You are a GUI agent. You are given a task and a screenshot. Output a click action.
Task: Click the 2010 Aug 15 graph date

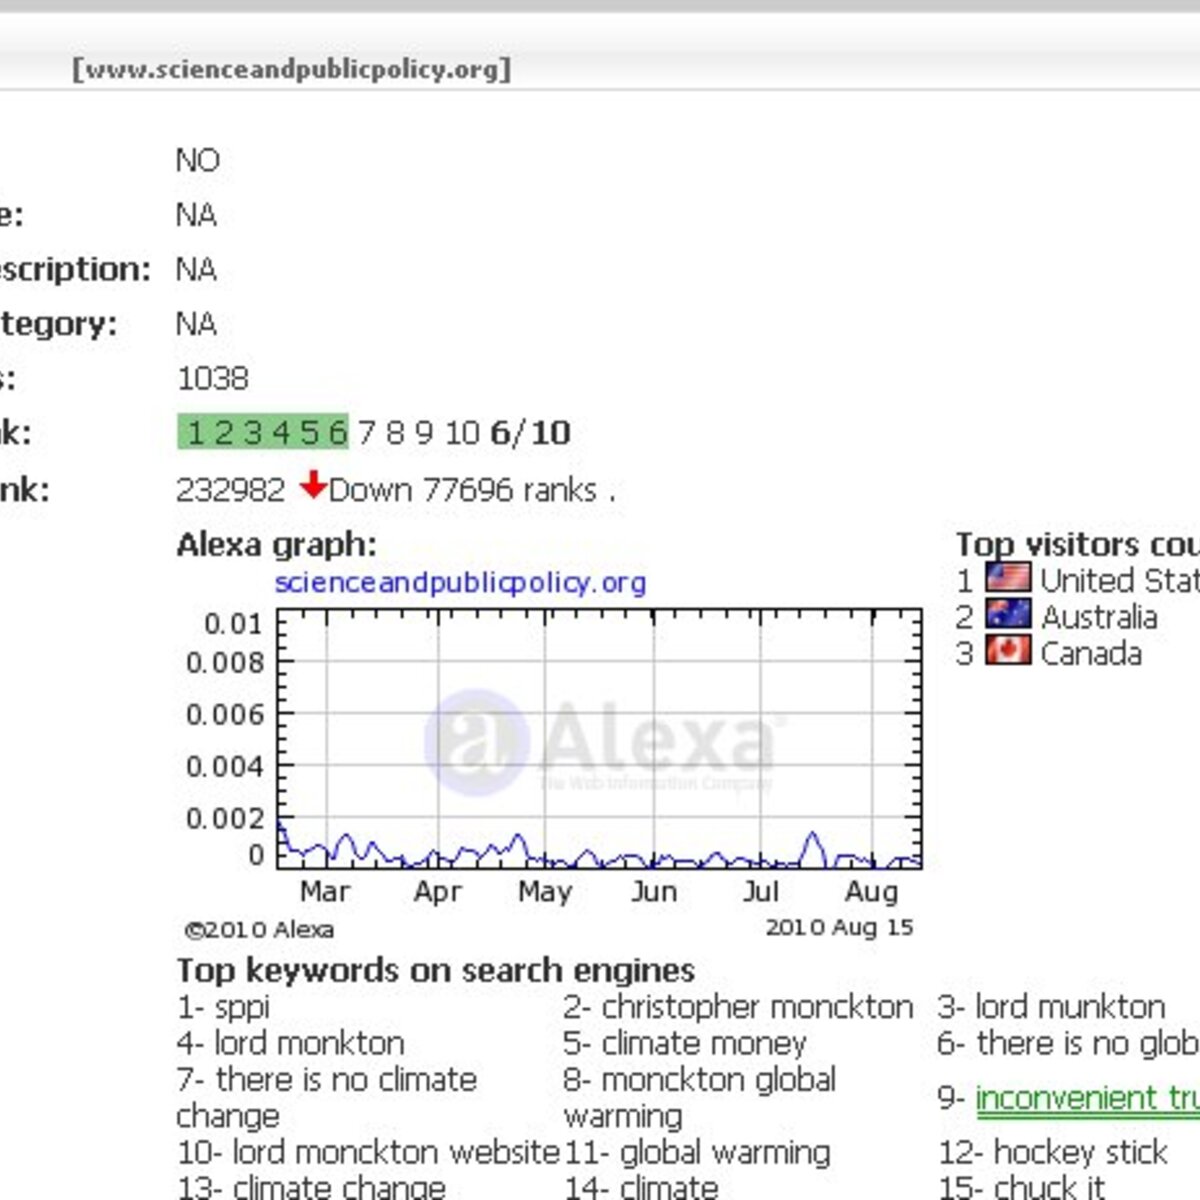(839, 927)
